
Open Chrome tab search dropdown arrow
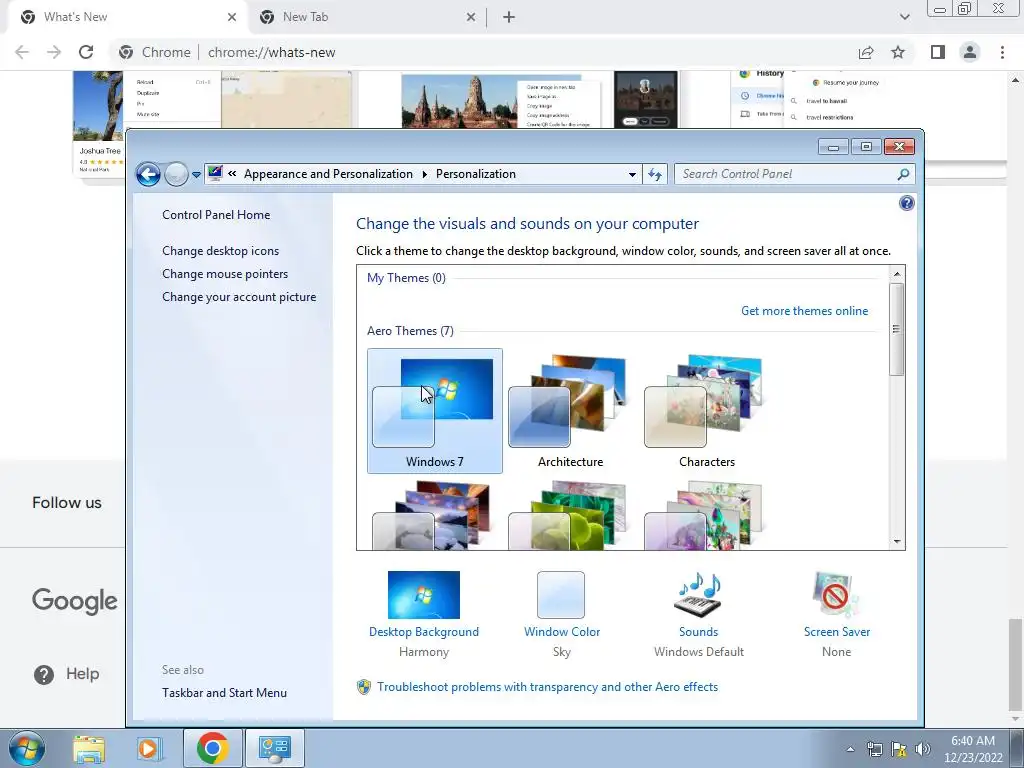tap(904, 17)
